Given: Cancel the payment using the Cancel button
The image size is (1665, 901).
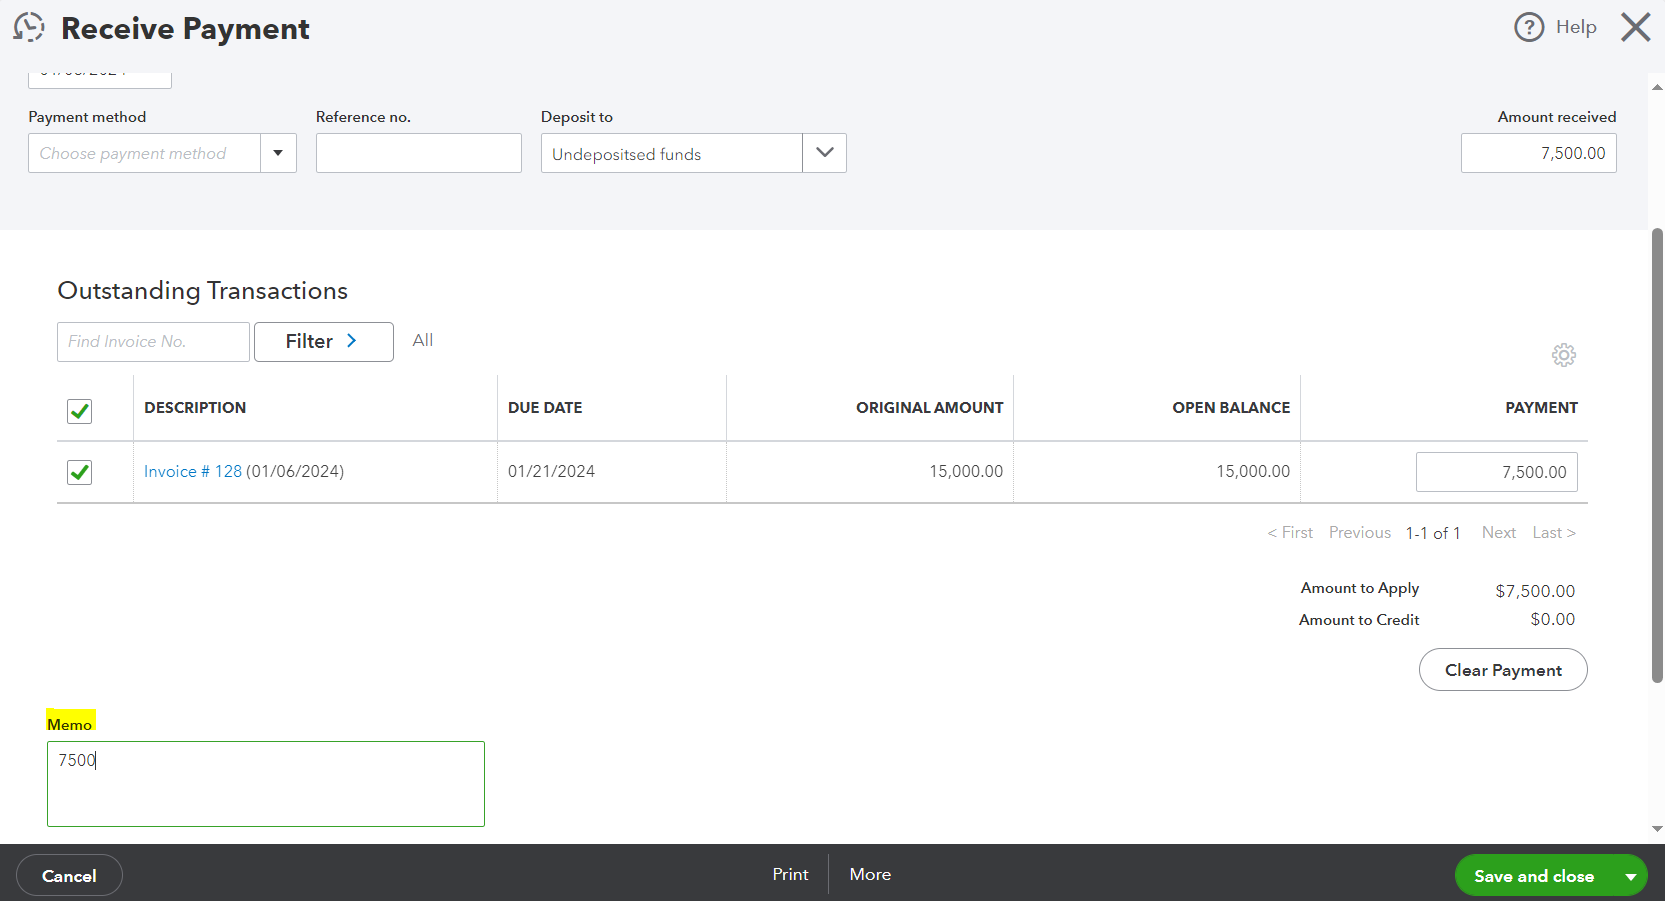Looking at the screenshot, I should coord(69,874).
